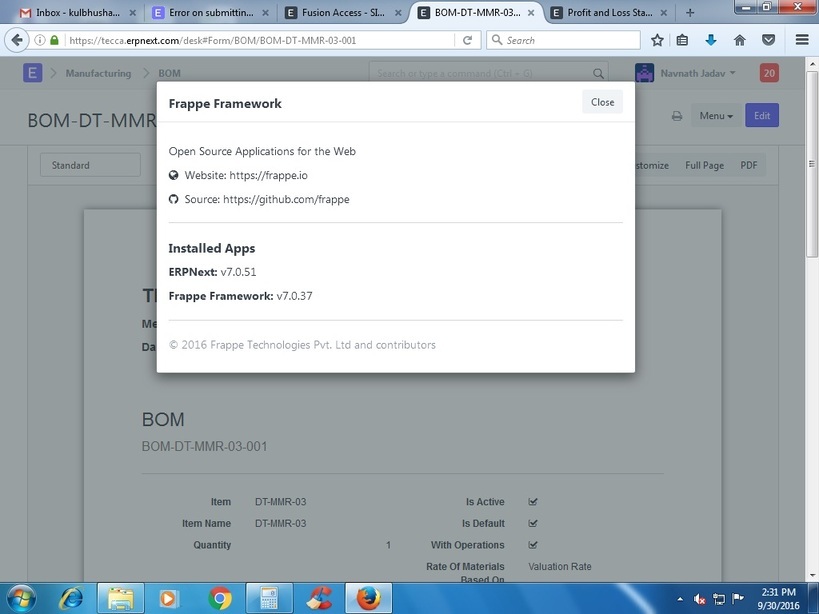819x614 pixels.
Task: Click the 'Valuation Rate' value
Action: pos(560,566)
